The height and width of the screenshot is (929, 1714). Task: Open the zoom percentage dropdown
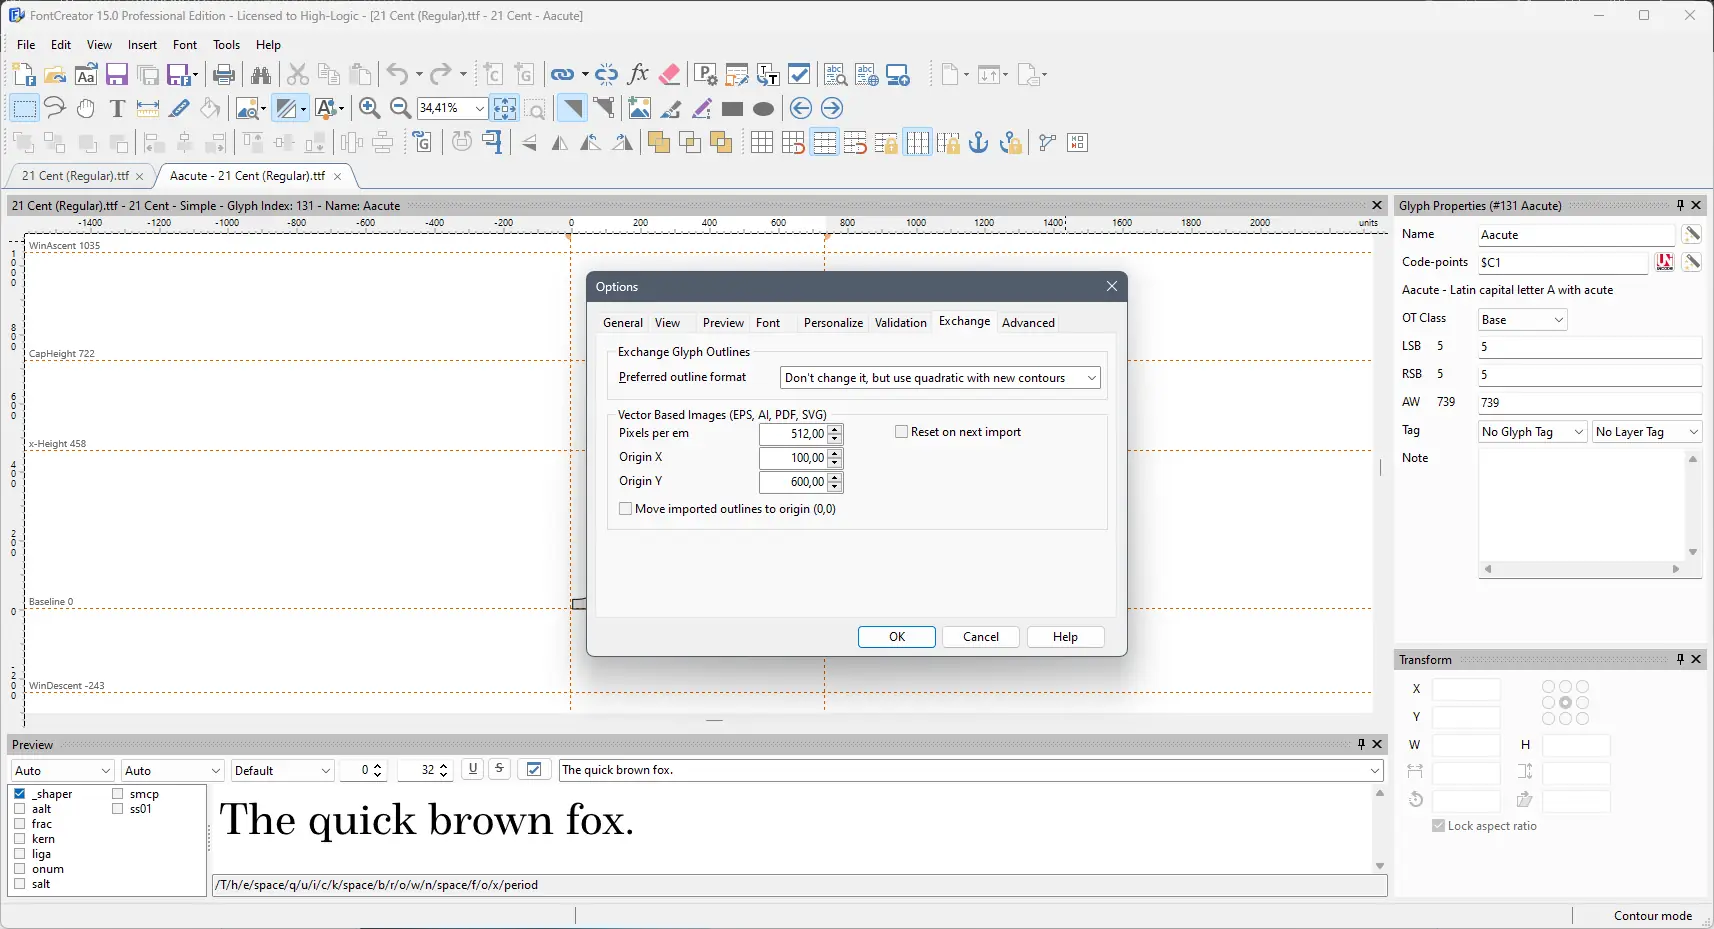[480, 108]
